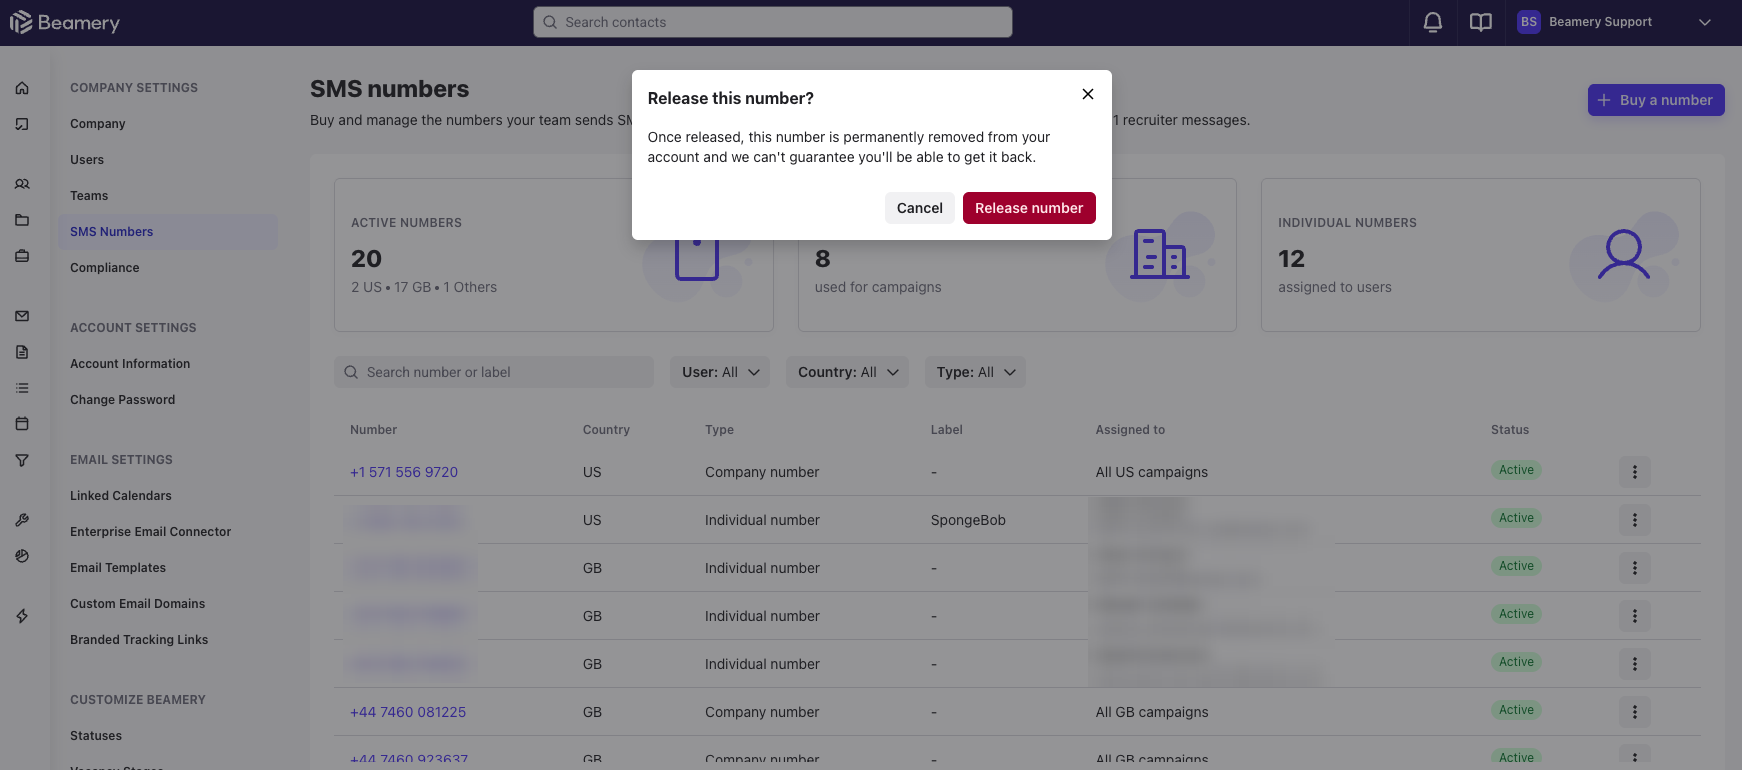Select Company in settings menu

[98, 124]
